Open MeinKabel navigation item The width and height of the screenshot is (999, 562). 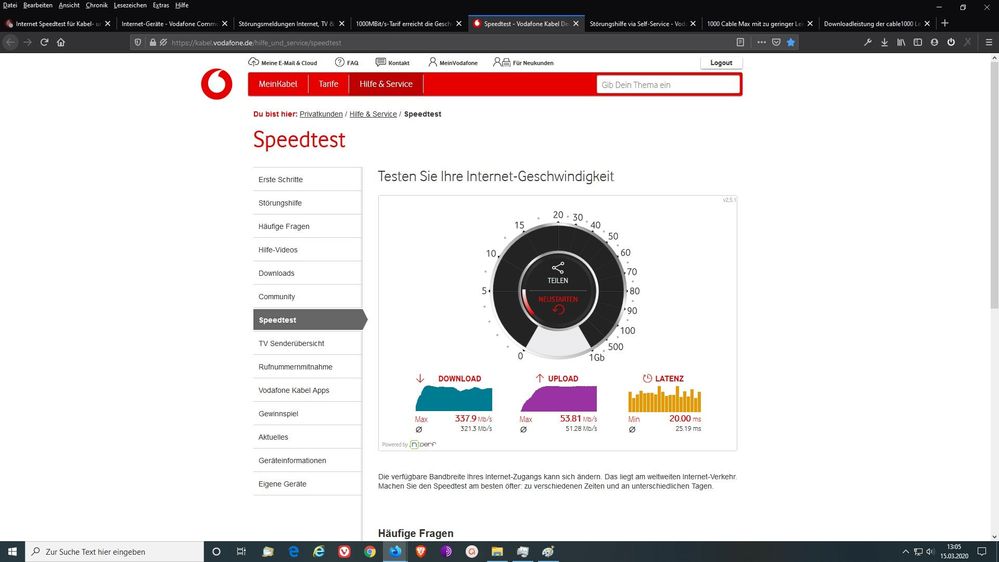point(278,84)
